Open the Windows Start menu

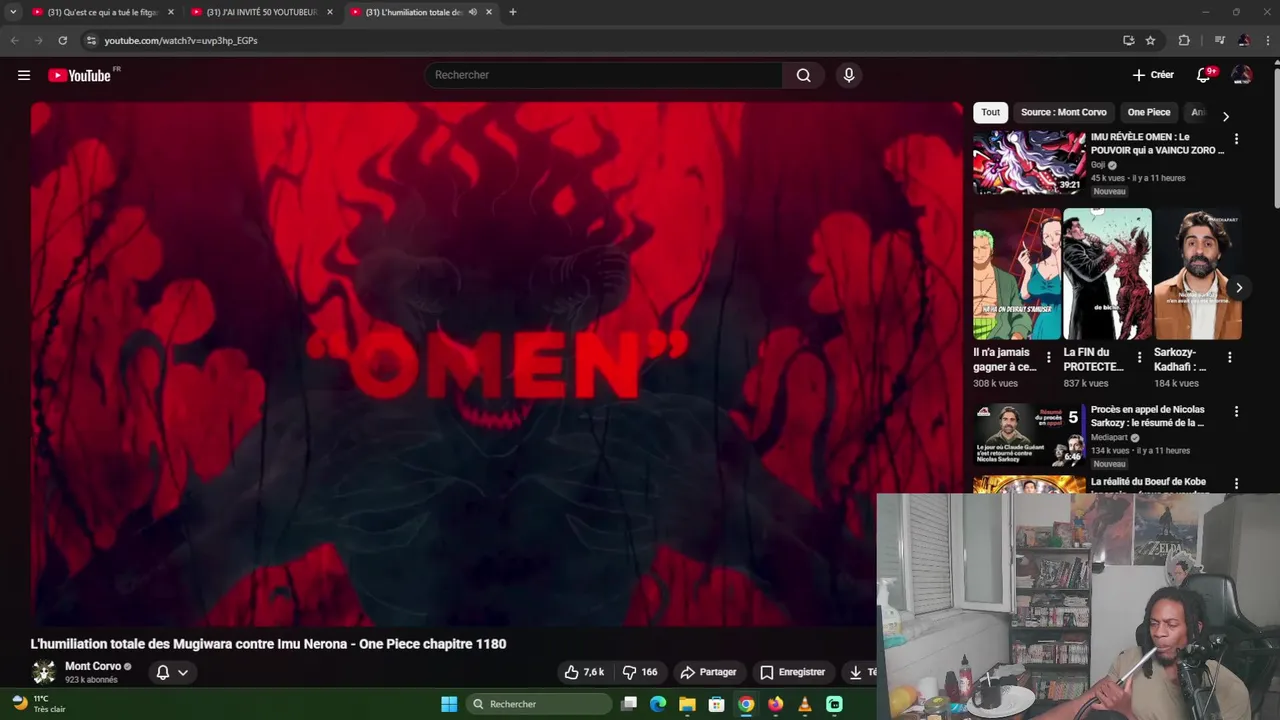point(449,704)
